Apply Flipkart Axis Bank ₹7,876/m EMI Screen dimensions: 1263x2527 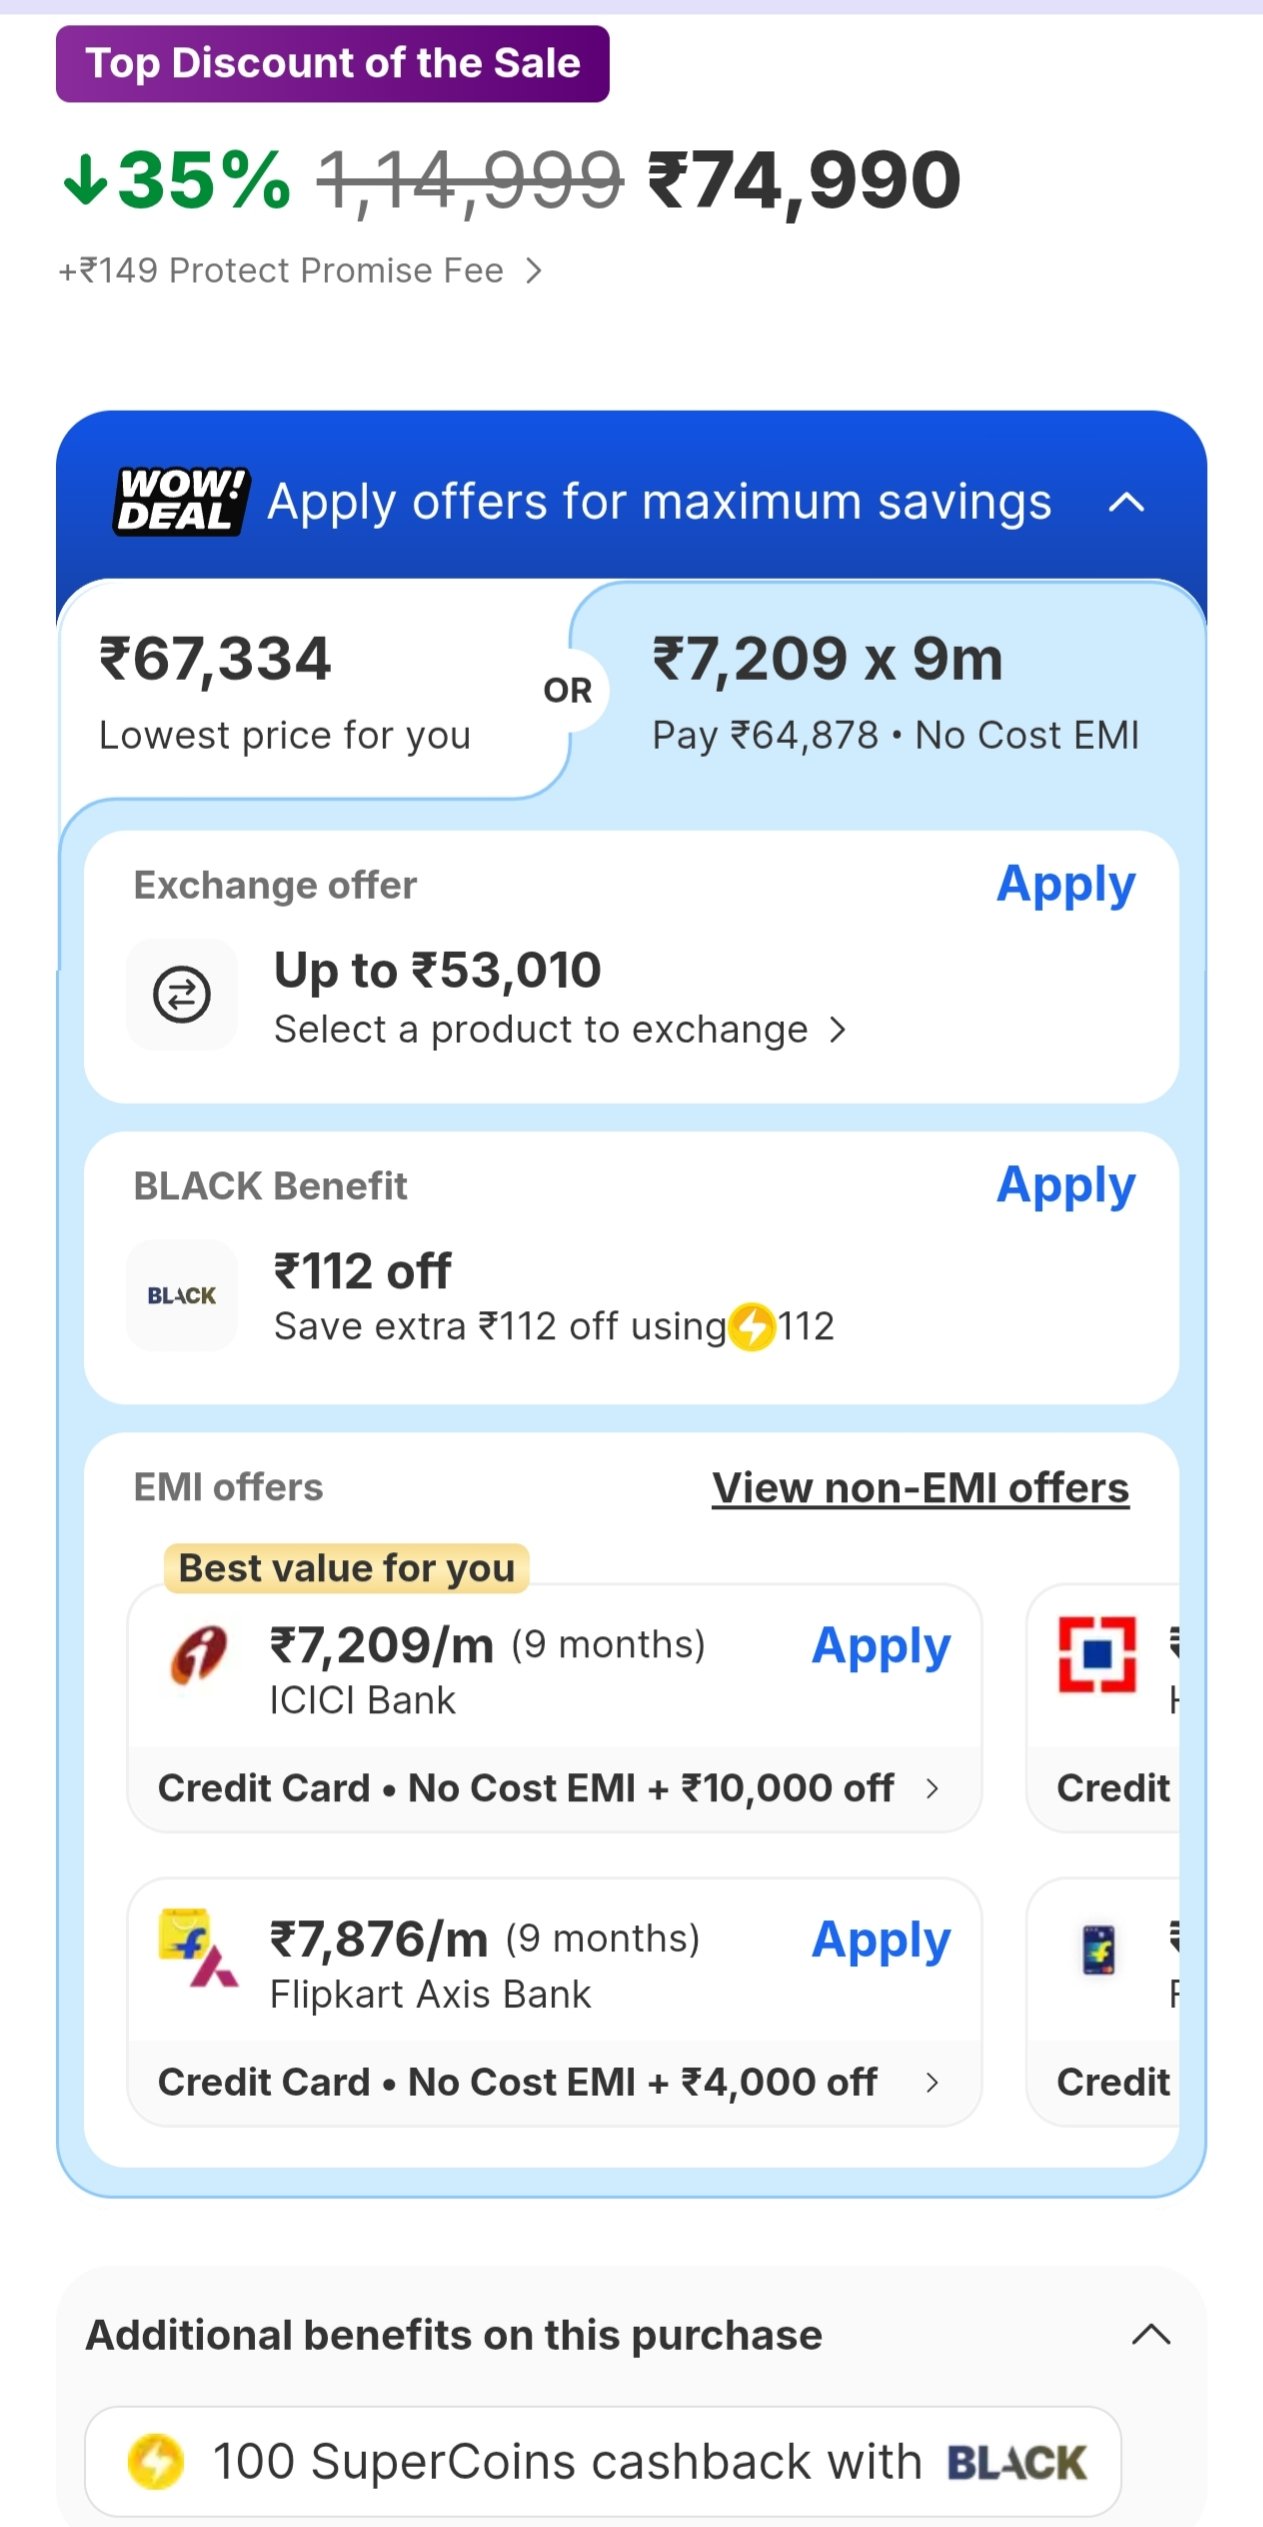[880, 1941]
